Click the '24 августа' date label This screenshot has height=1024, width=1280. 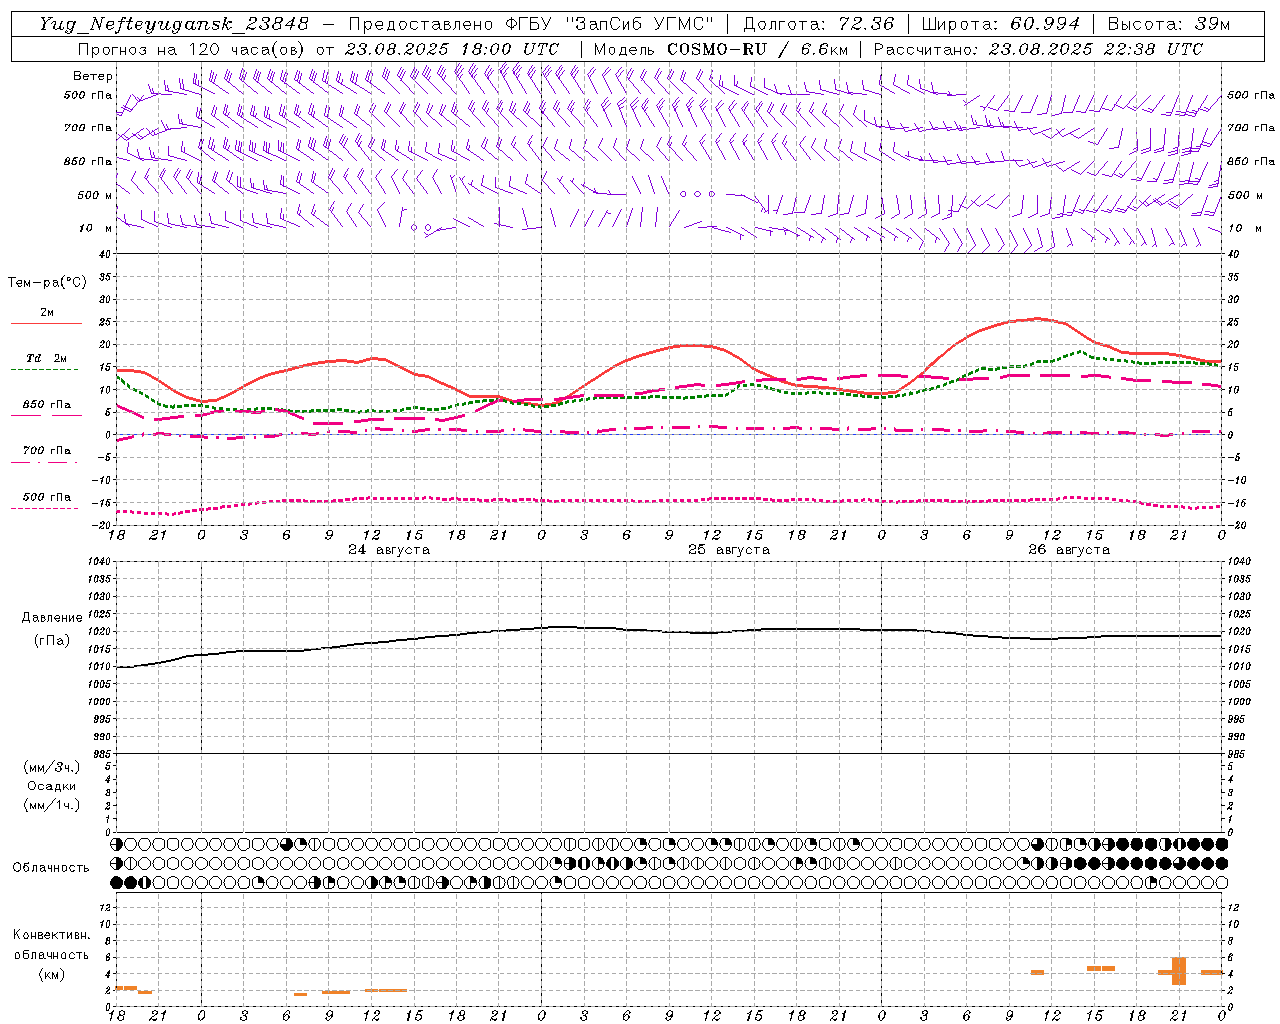[389, 550]
